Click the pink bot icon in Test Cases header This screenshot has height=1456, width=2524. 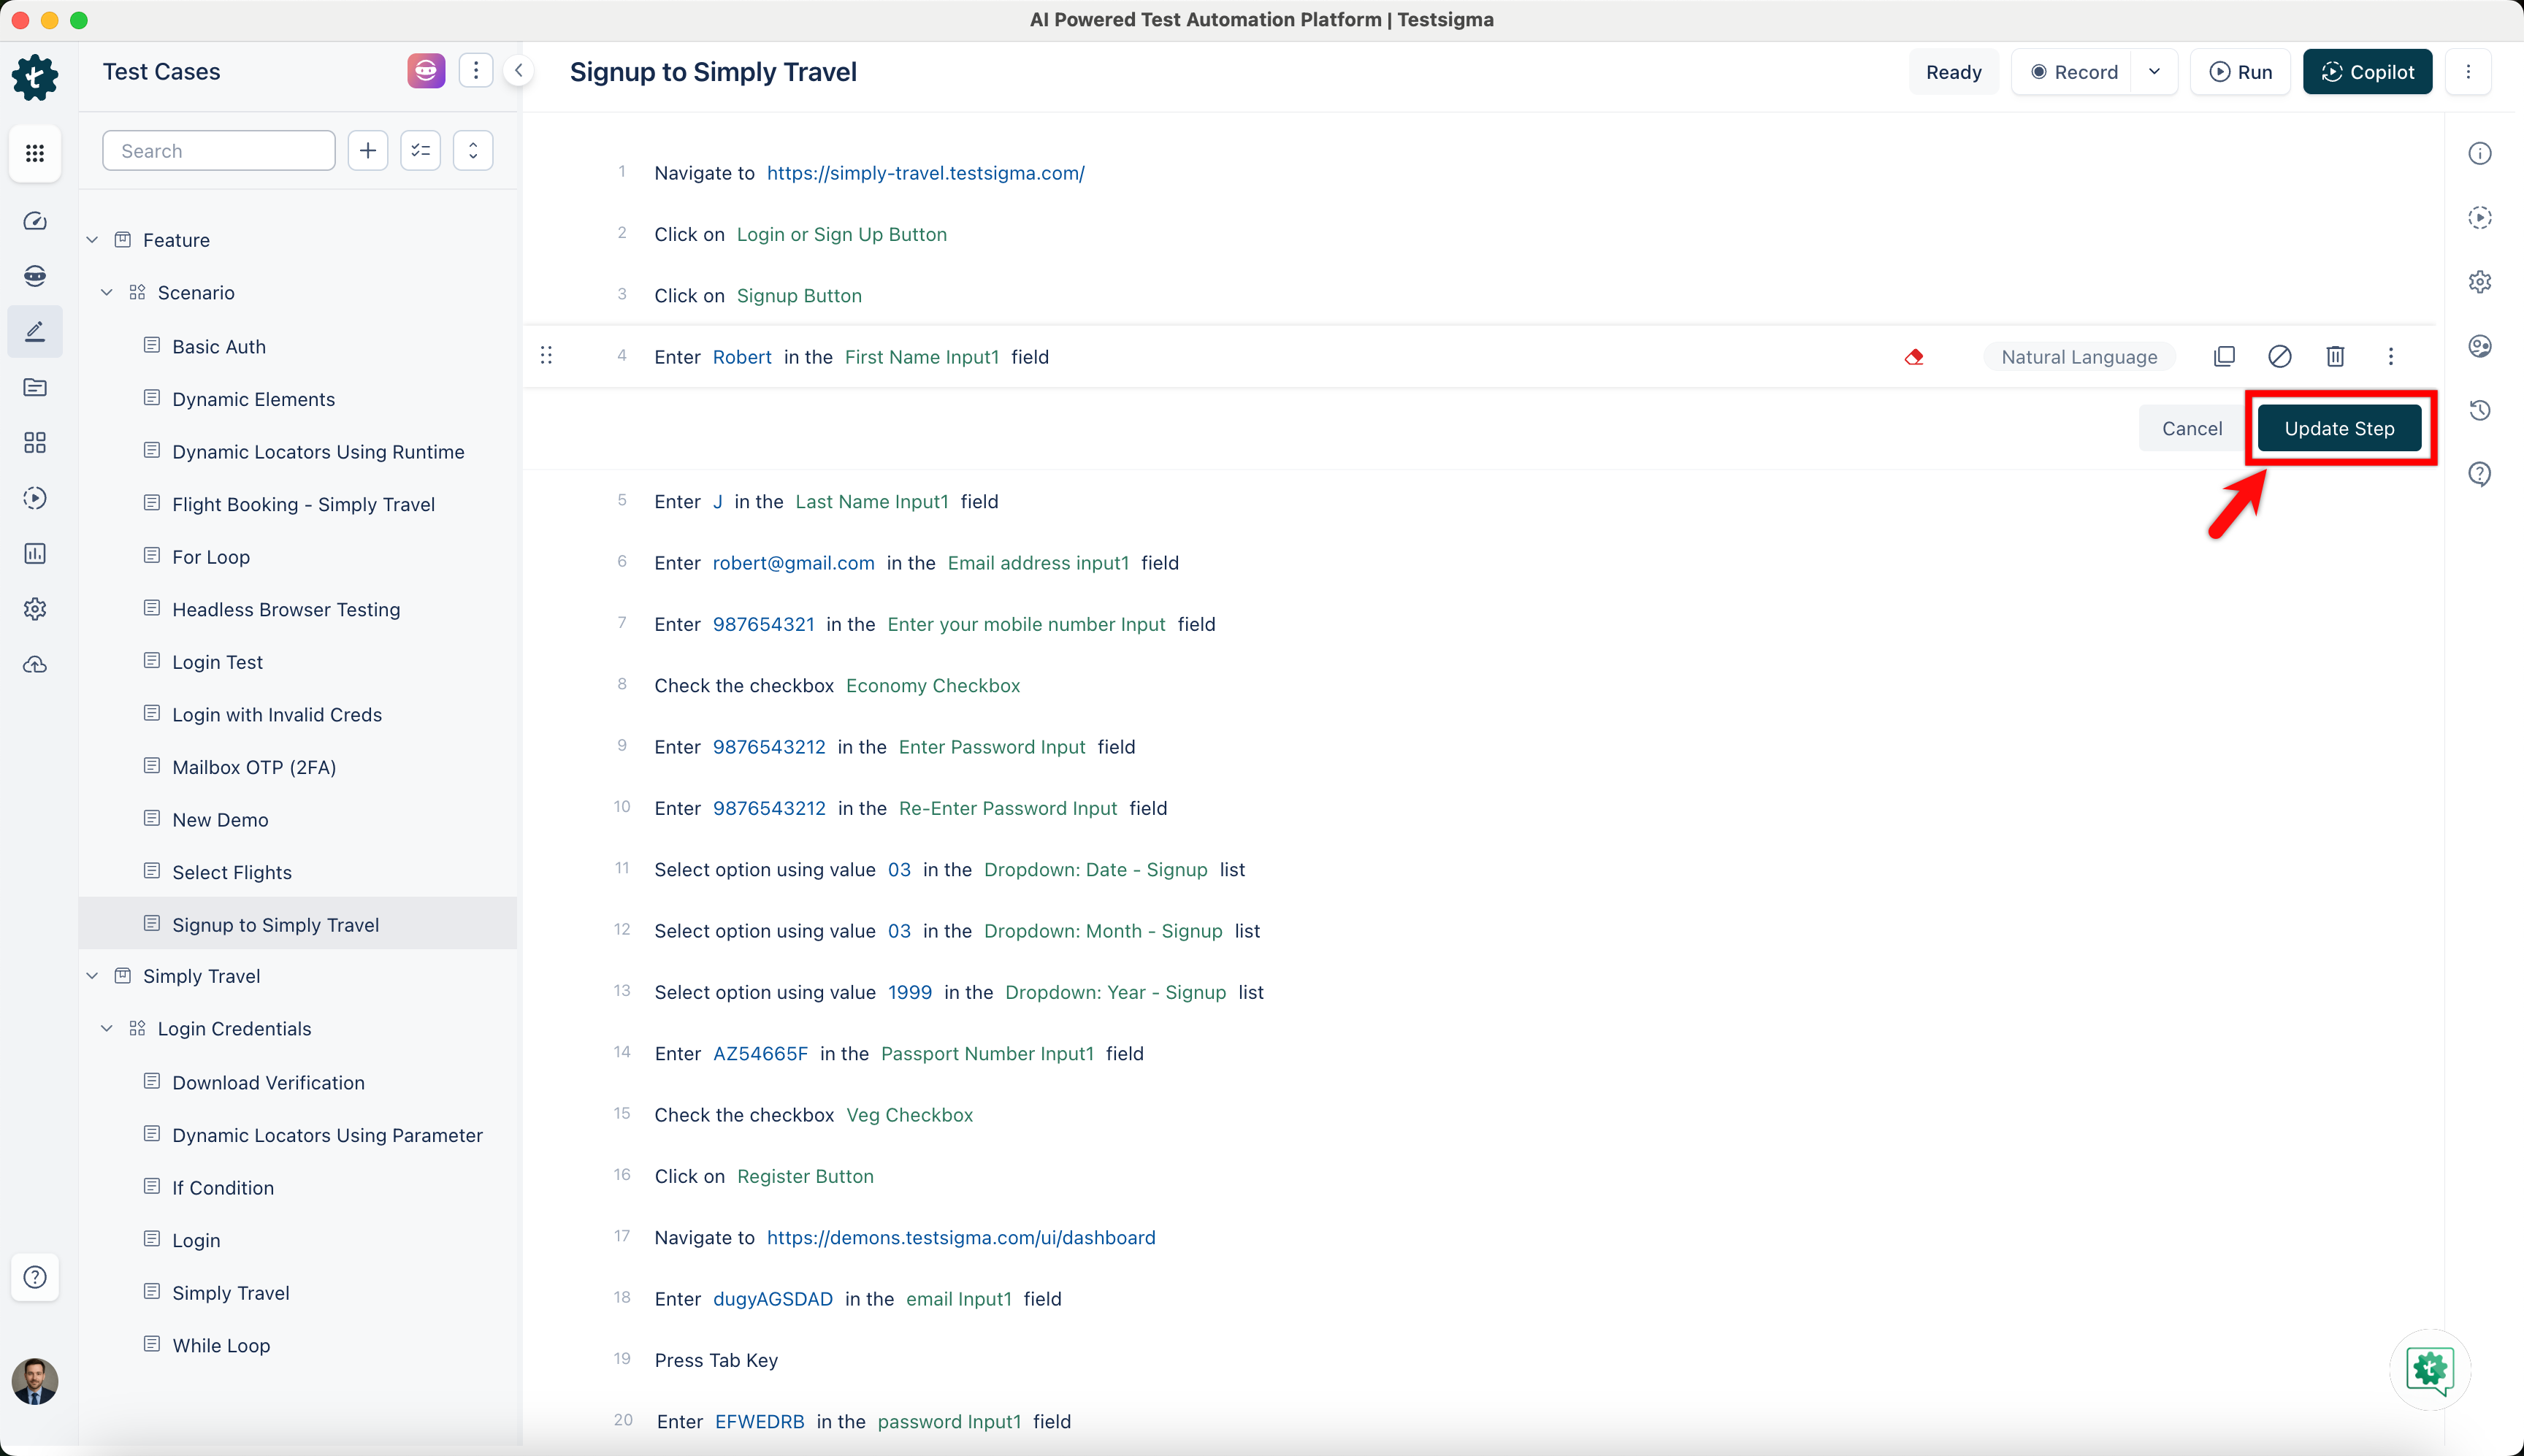(x=426, y=71)
